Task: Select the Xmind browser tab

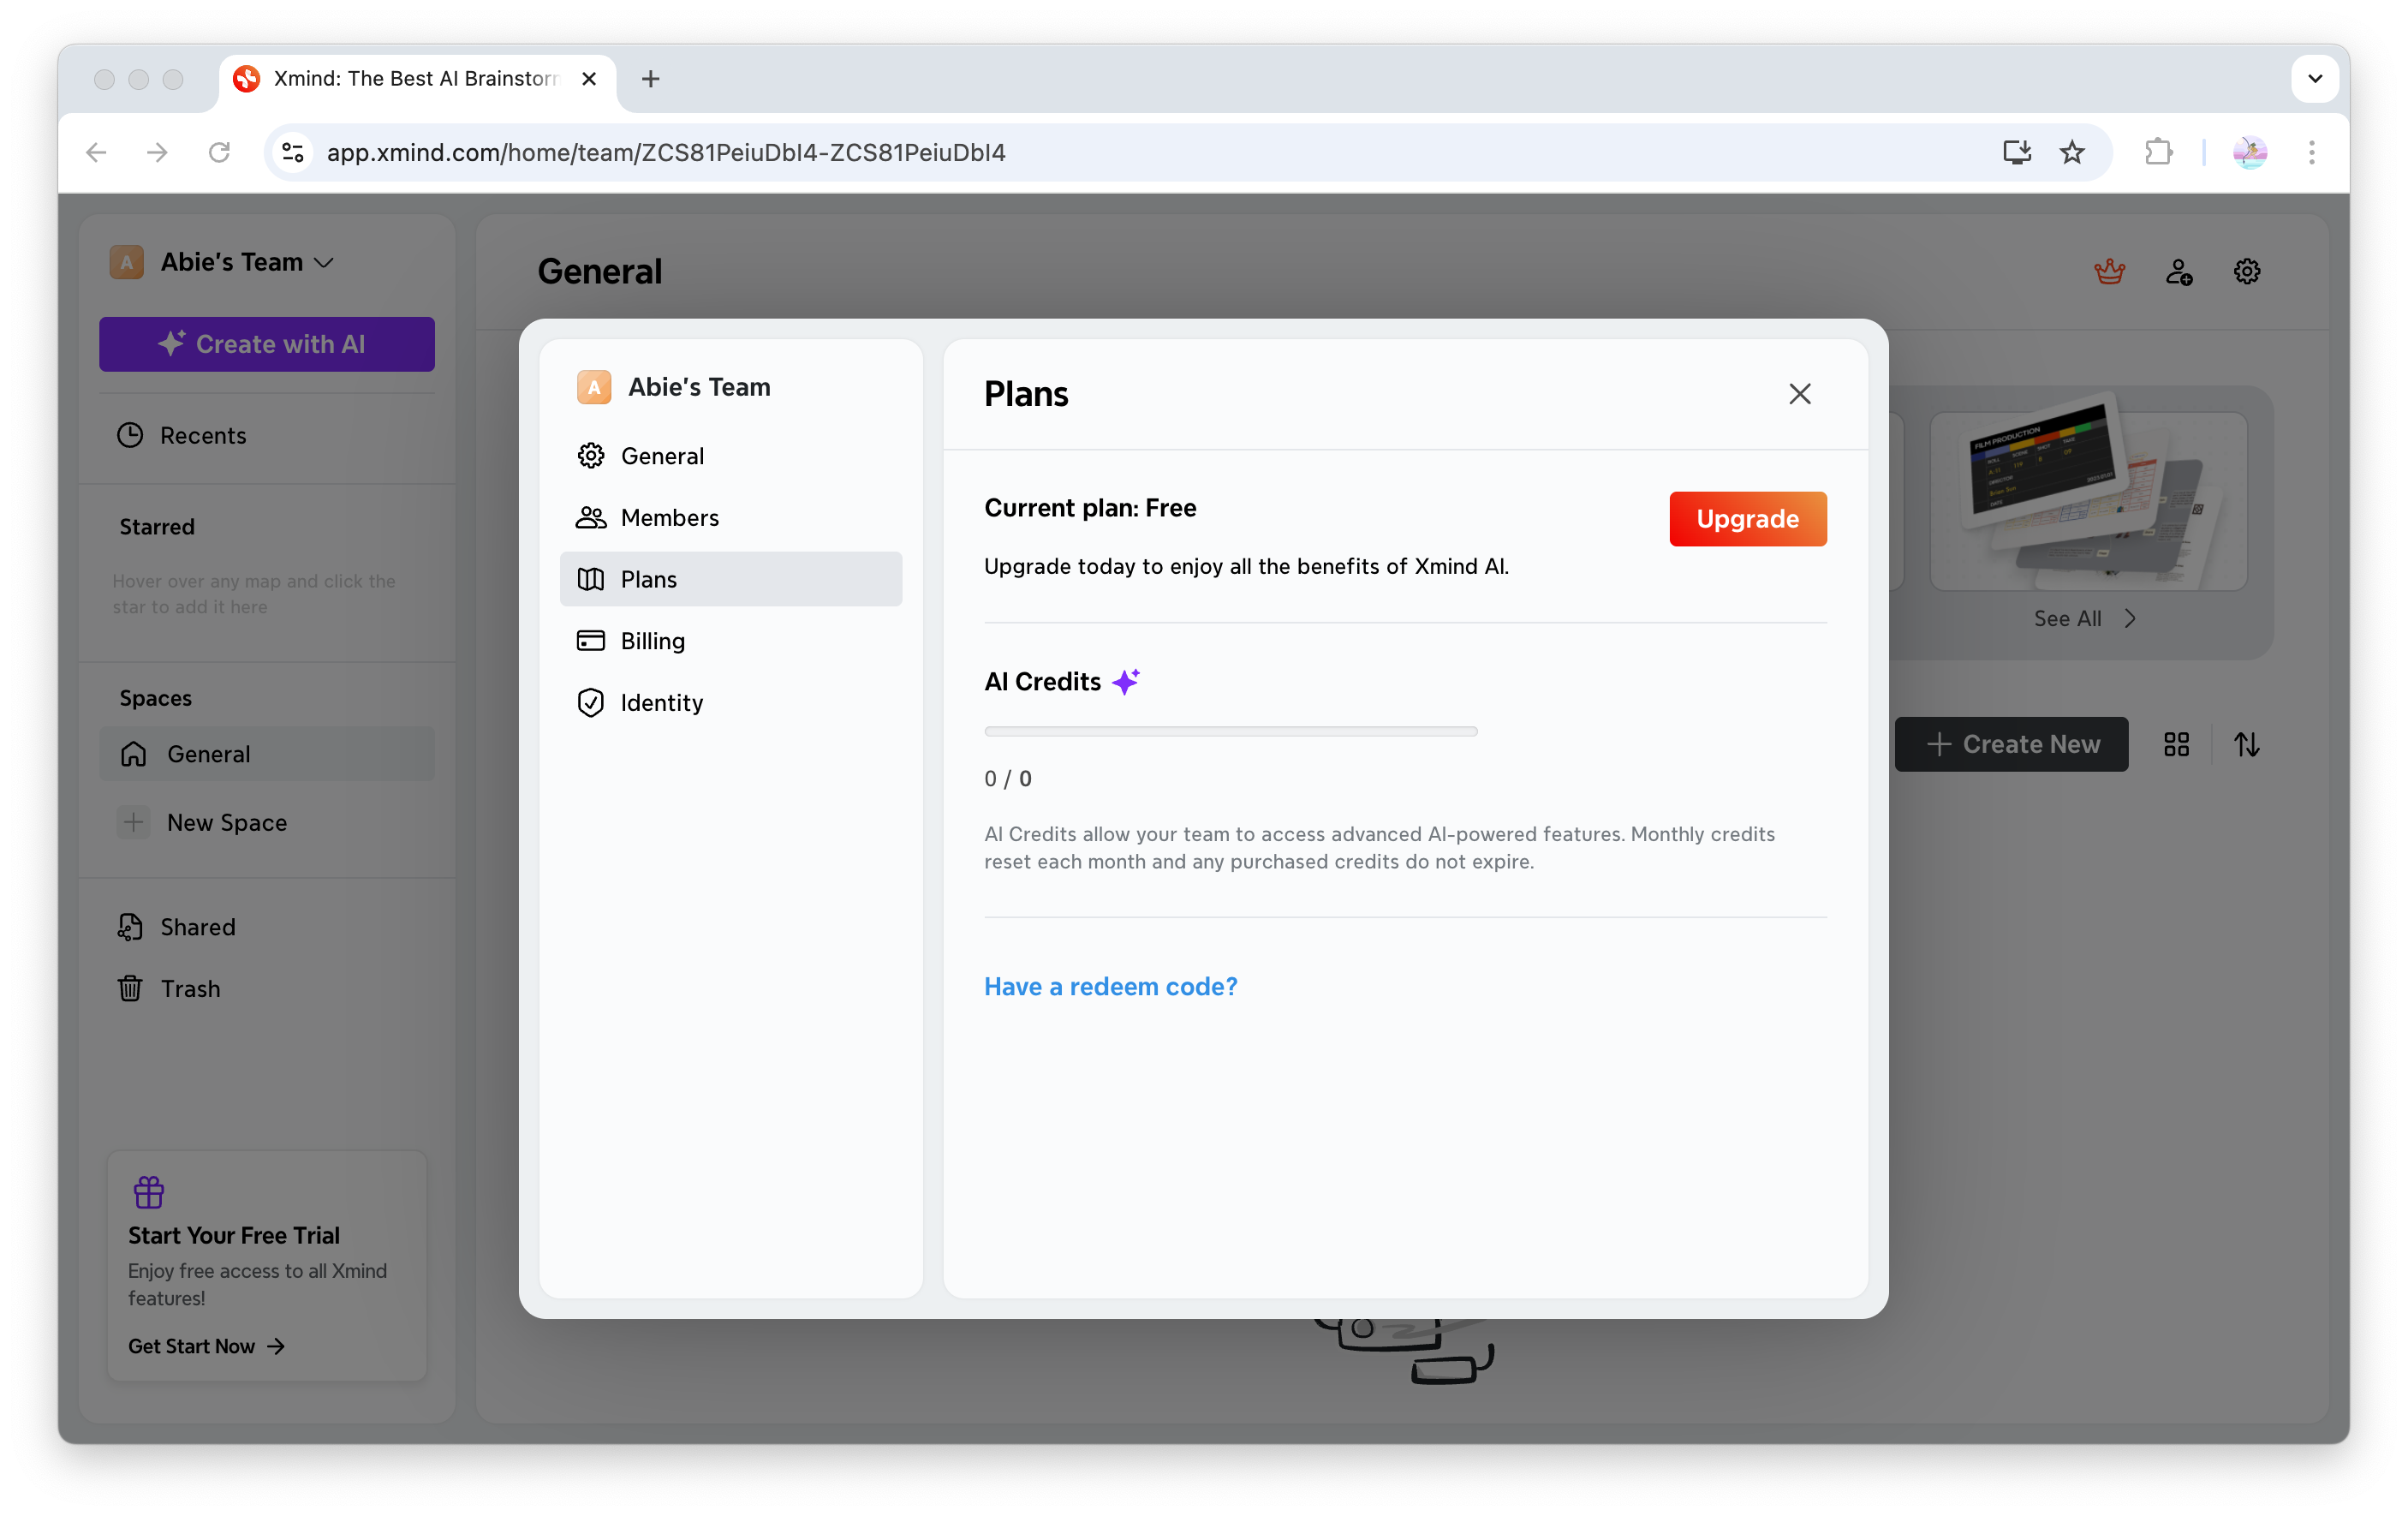Action: tap(417, 78)
